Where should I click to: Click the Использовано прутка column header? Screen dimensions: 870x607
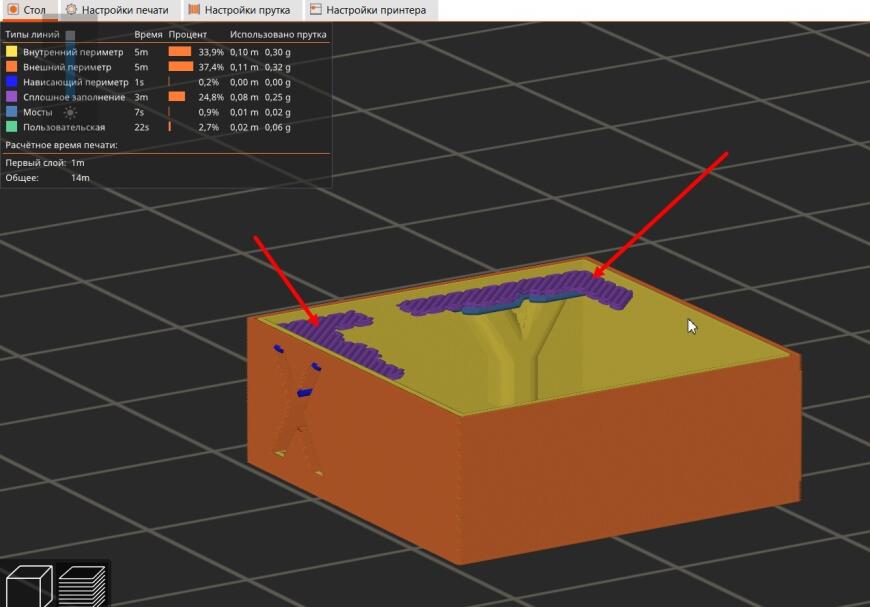click(x=278, y=35)
